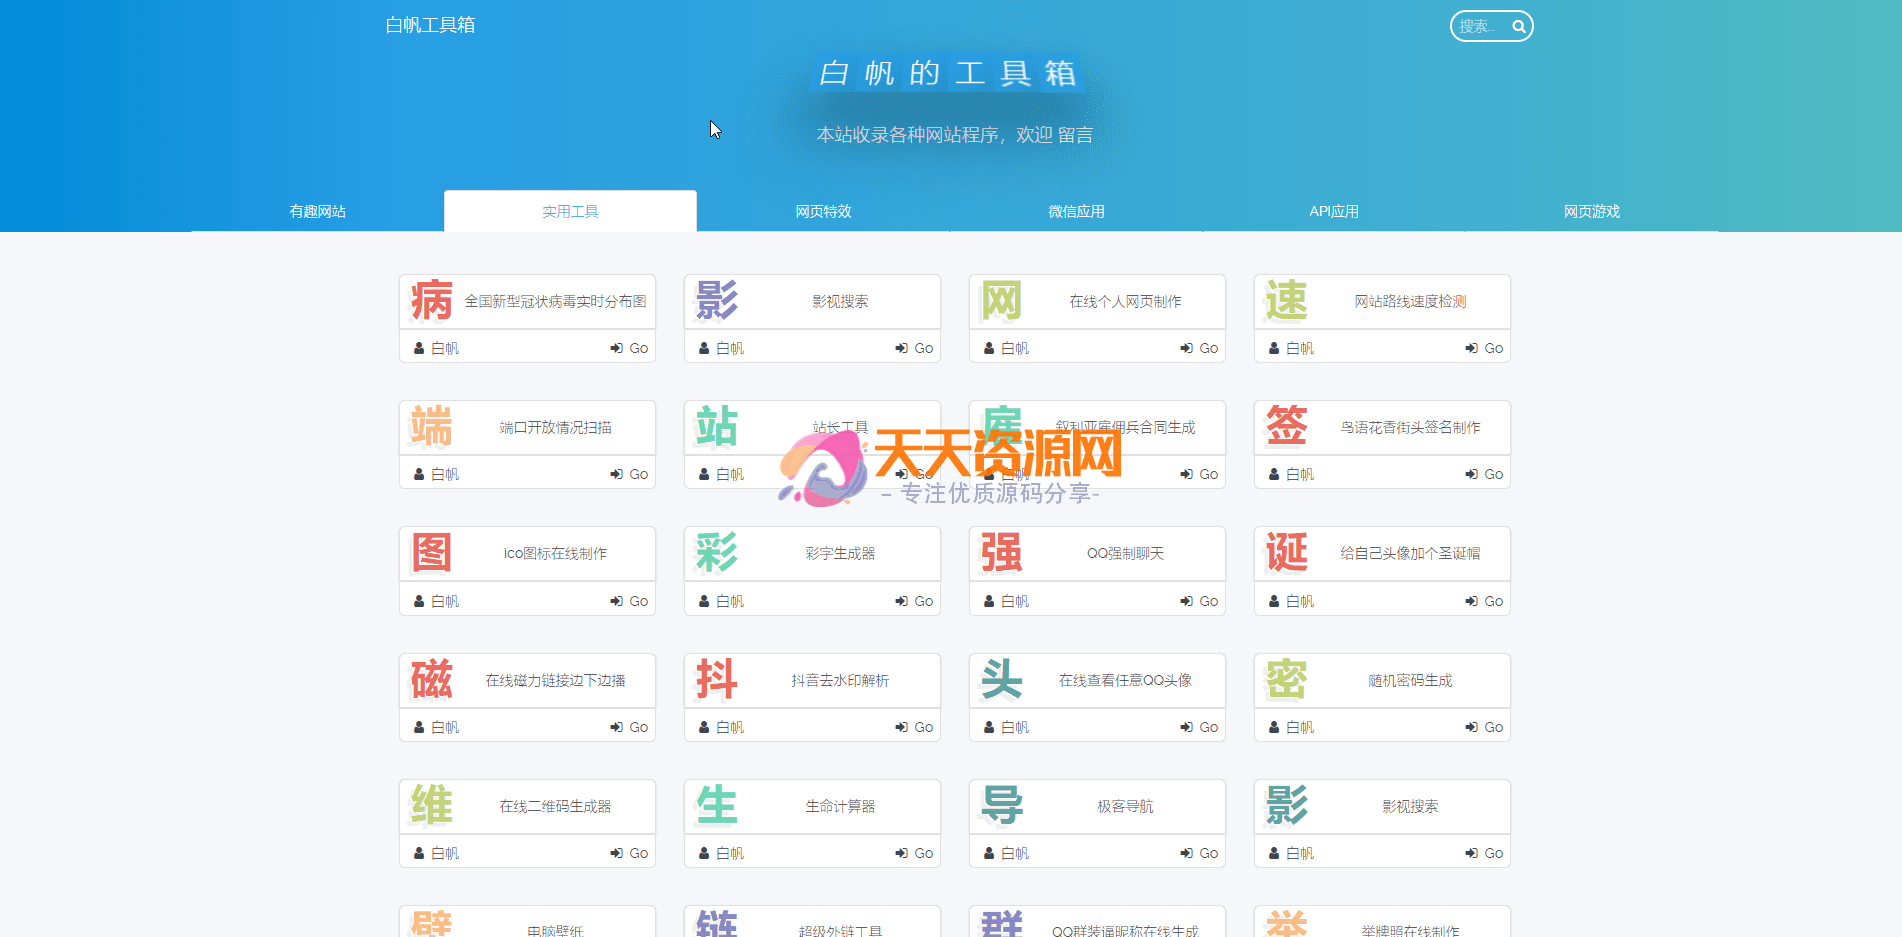
Task: Open the API应用 tab
Action: click(x=1334, y=211)
